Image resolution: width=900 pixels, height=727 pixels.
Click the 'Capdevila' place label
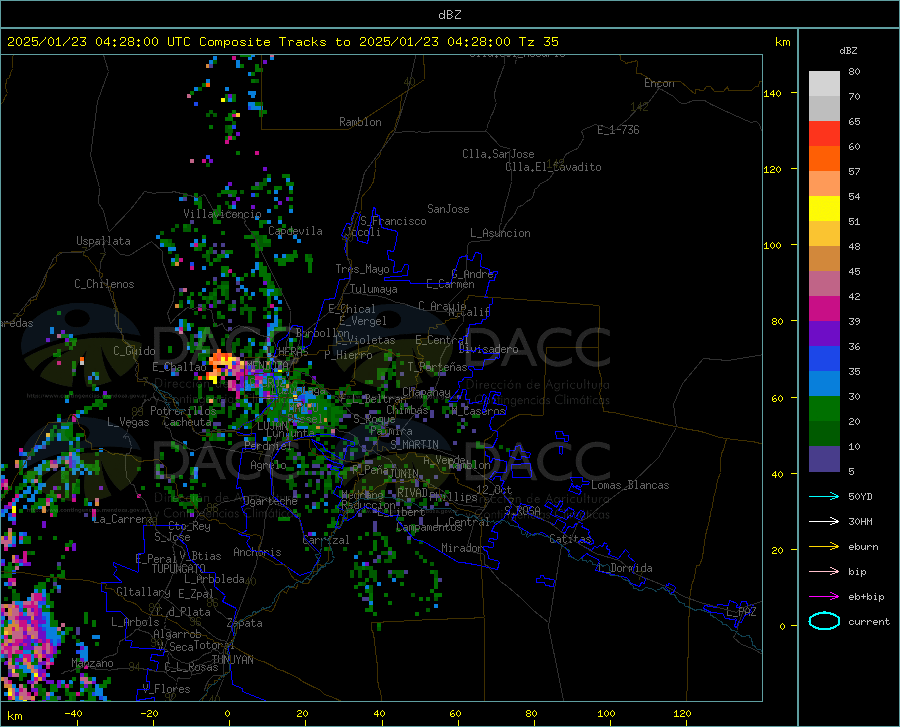point(295,231)
